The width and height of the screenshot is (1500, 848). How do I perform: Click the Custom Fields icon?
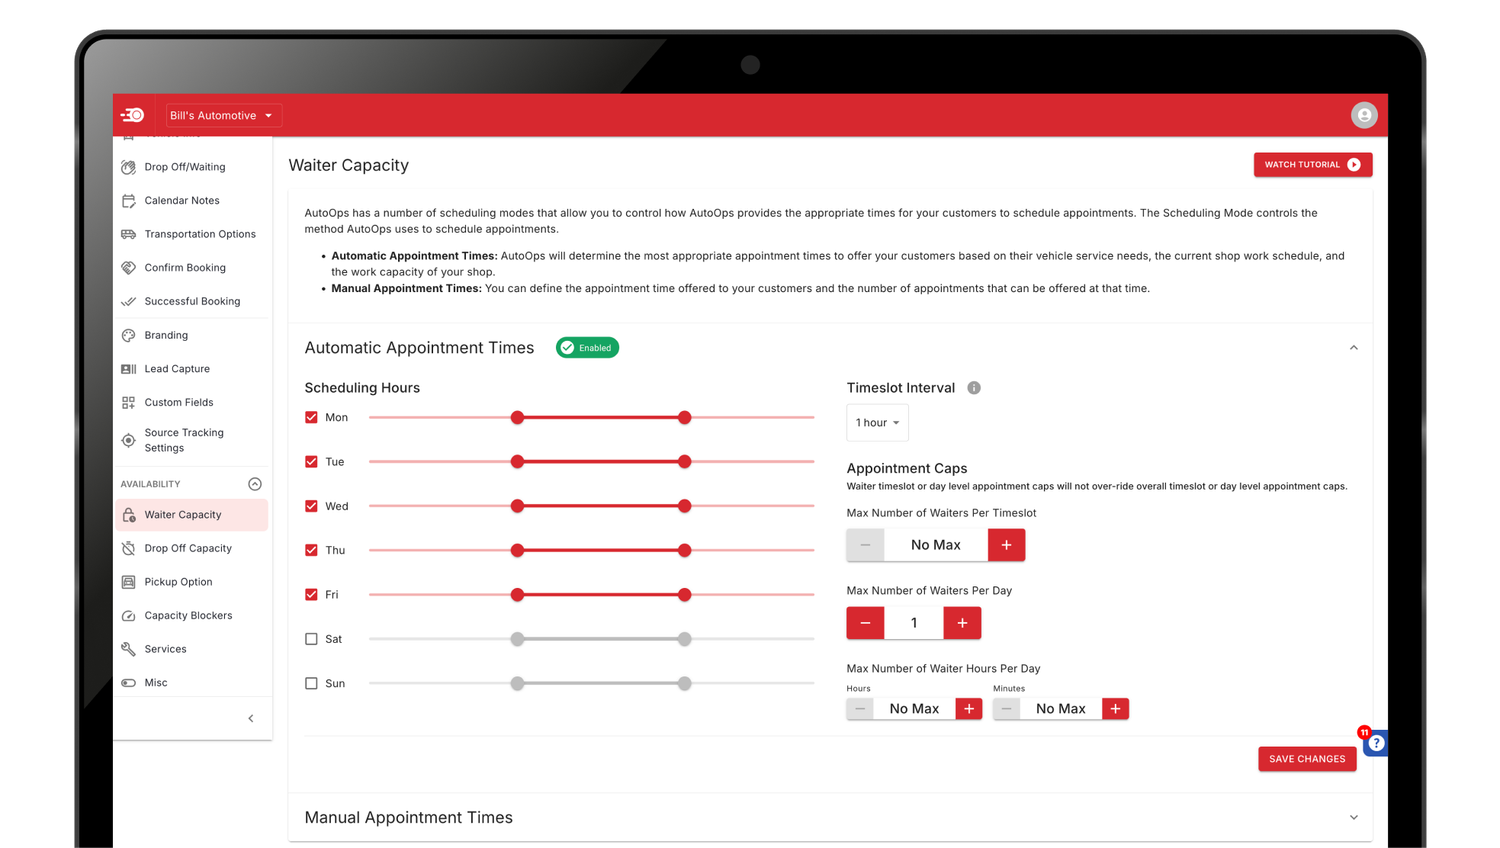click(128, 402)
